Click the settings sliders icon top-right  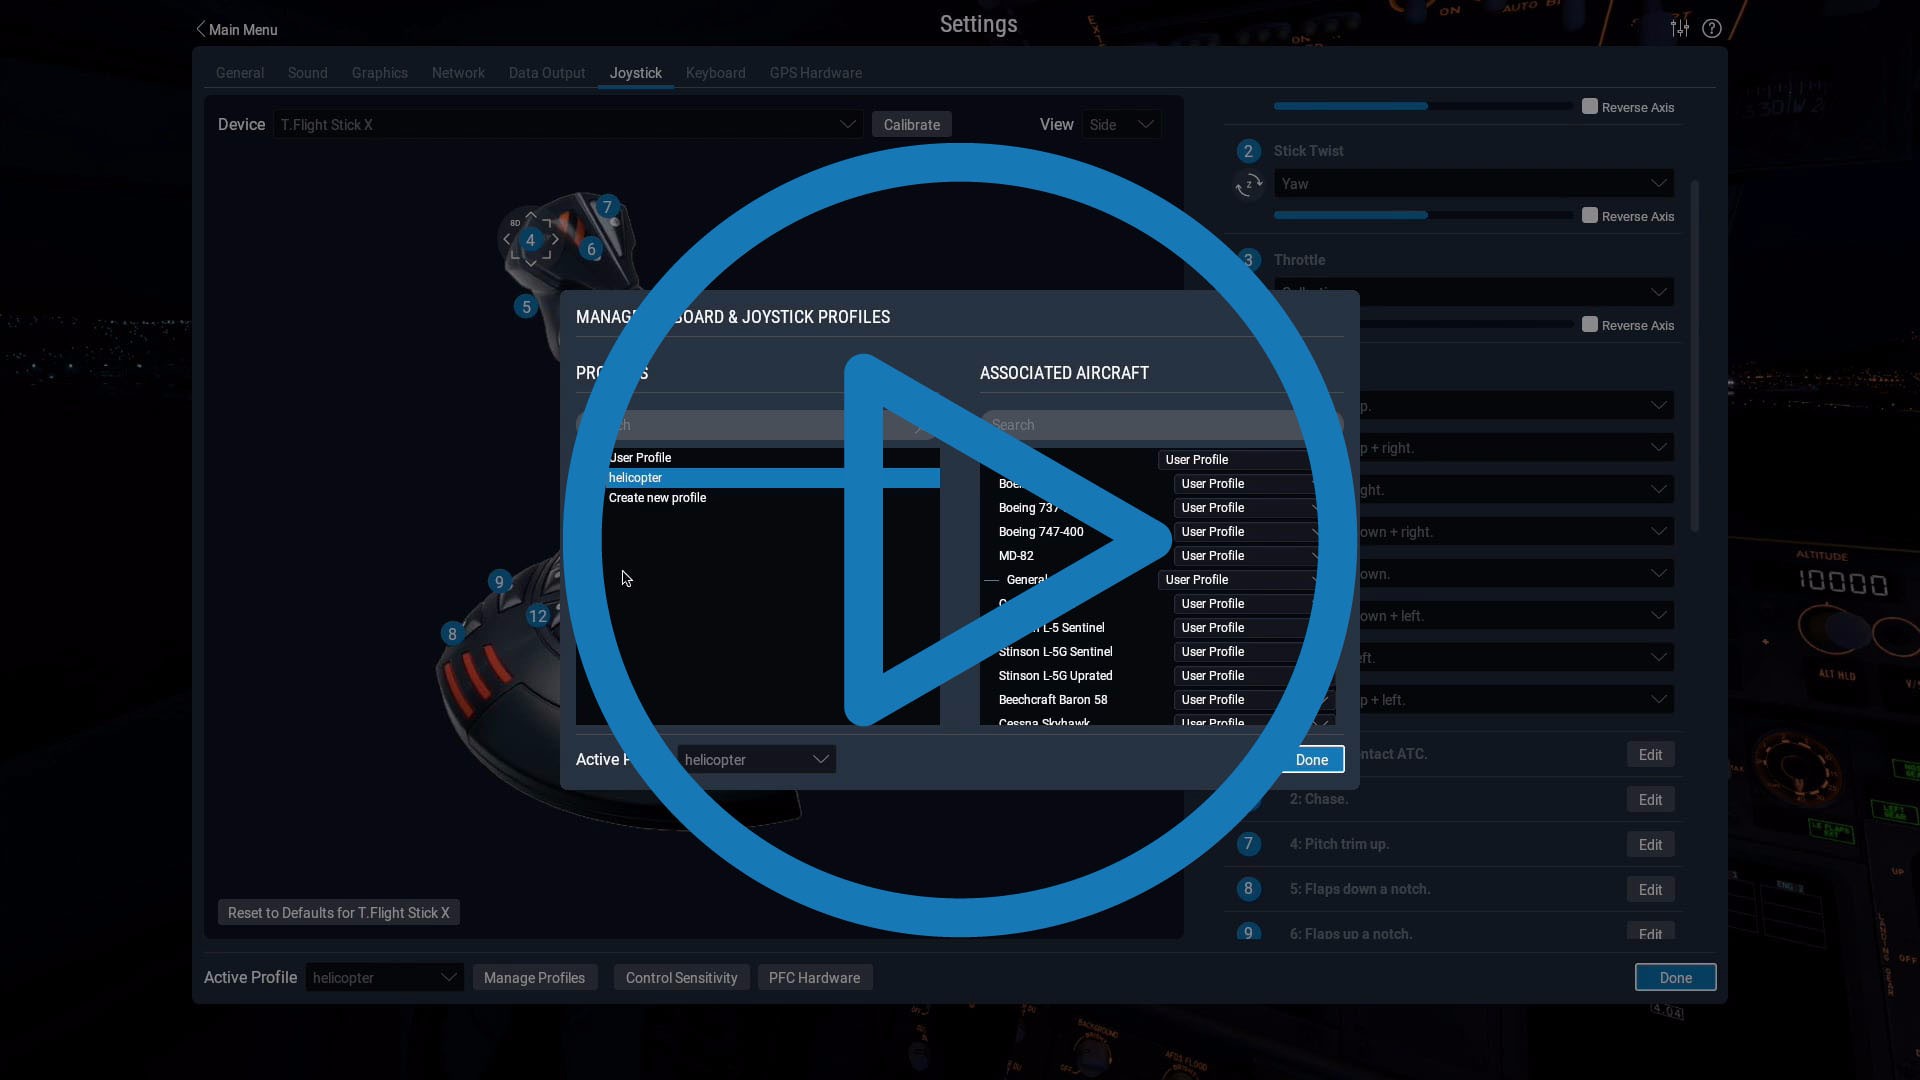[1680, 28]
